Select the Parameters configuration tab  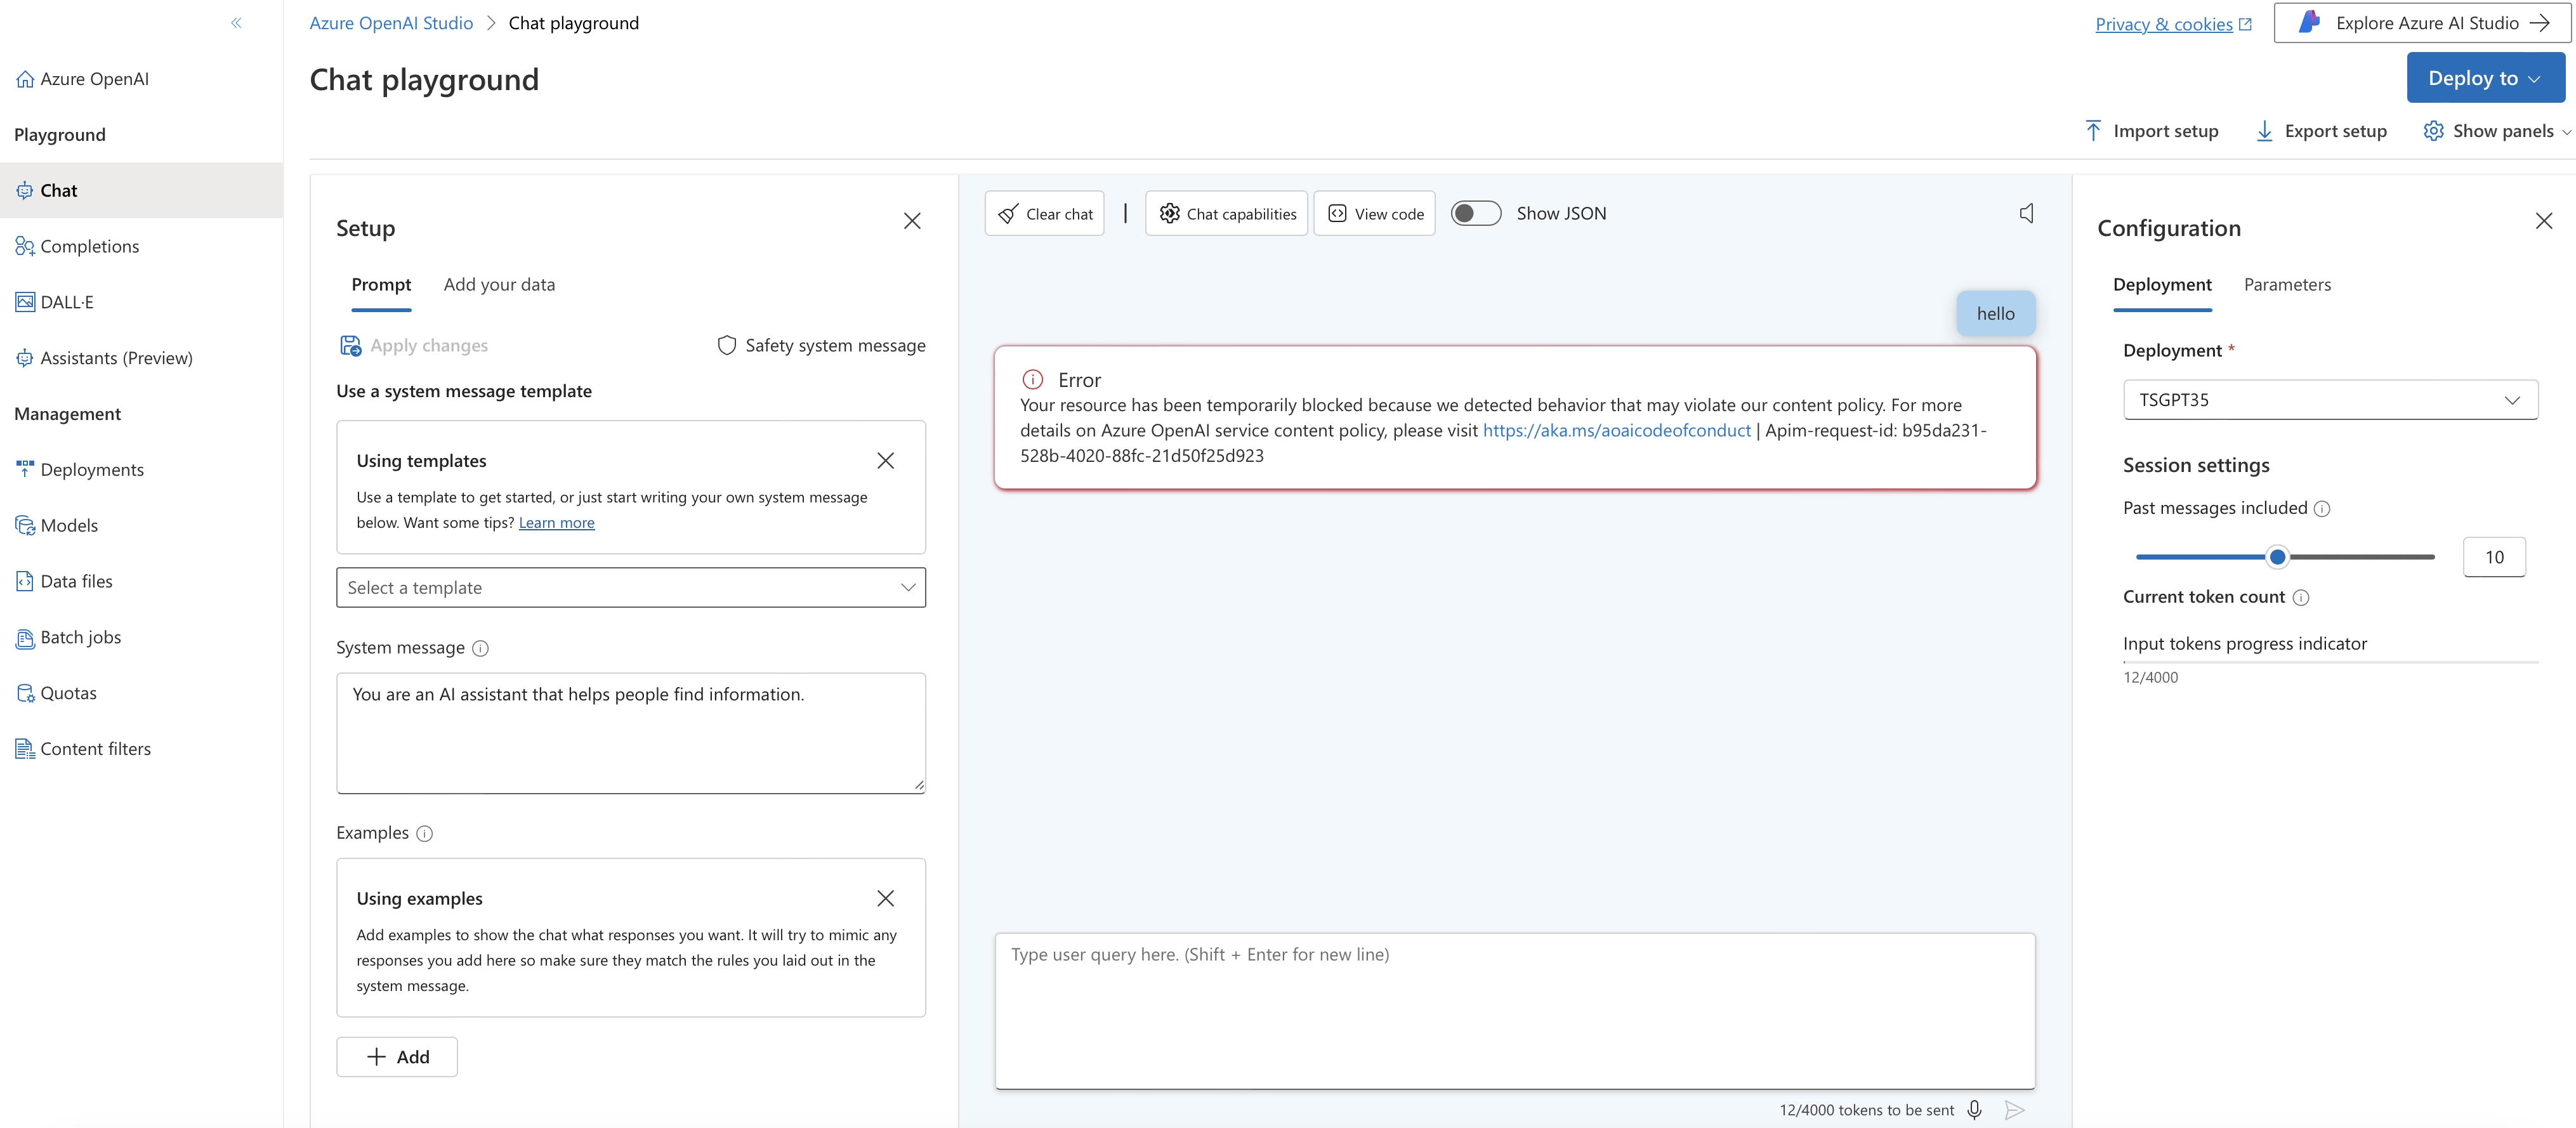2287,285
